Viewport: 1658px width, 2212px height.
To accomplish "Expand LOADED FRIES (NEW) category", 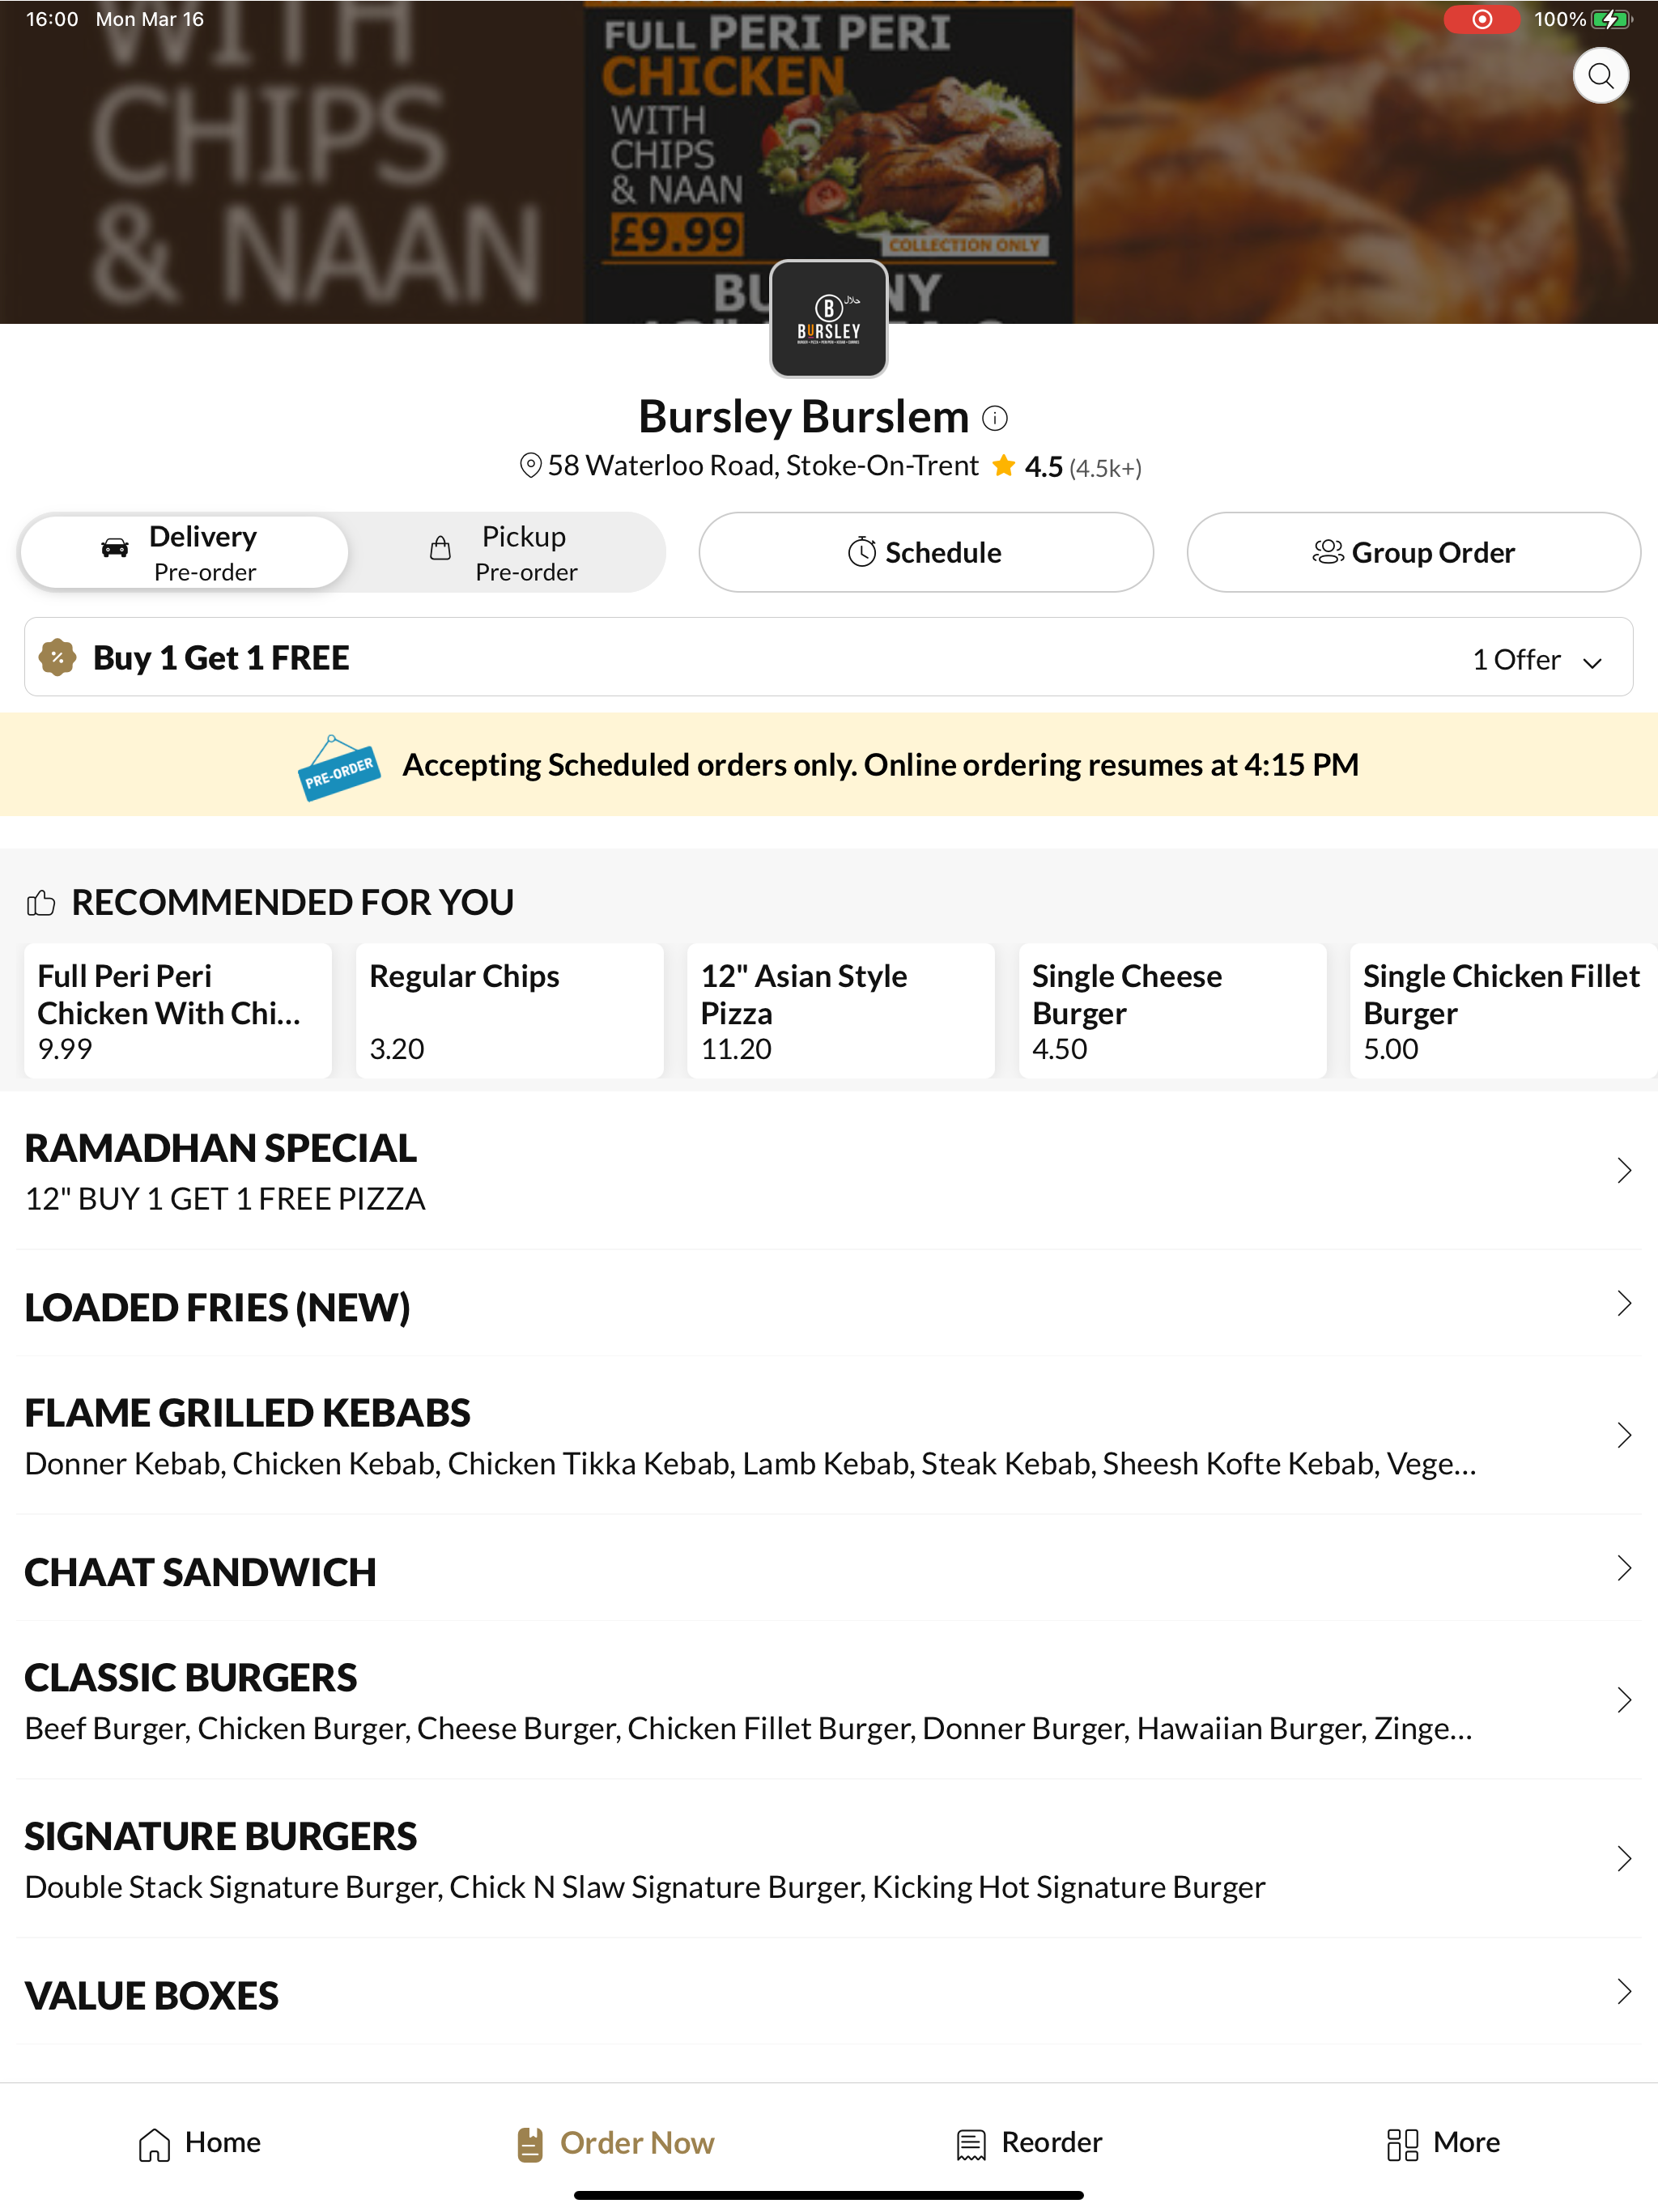I will 829,1304.
